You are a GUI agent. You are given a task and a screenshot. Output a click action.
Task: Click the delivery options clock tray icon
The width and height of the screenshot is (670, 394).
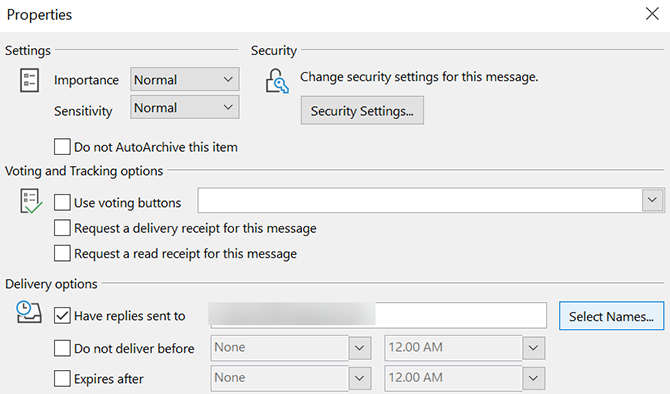pos(29,312)
